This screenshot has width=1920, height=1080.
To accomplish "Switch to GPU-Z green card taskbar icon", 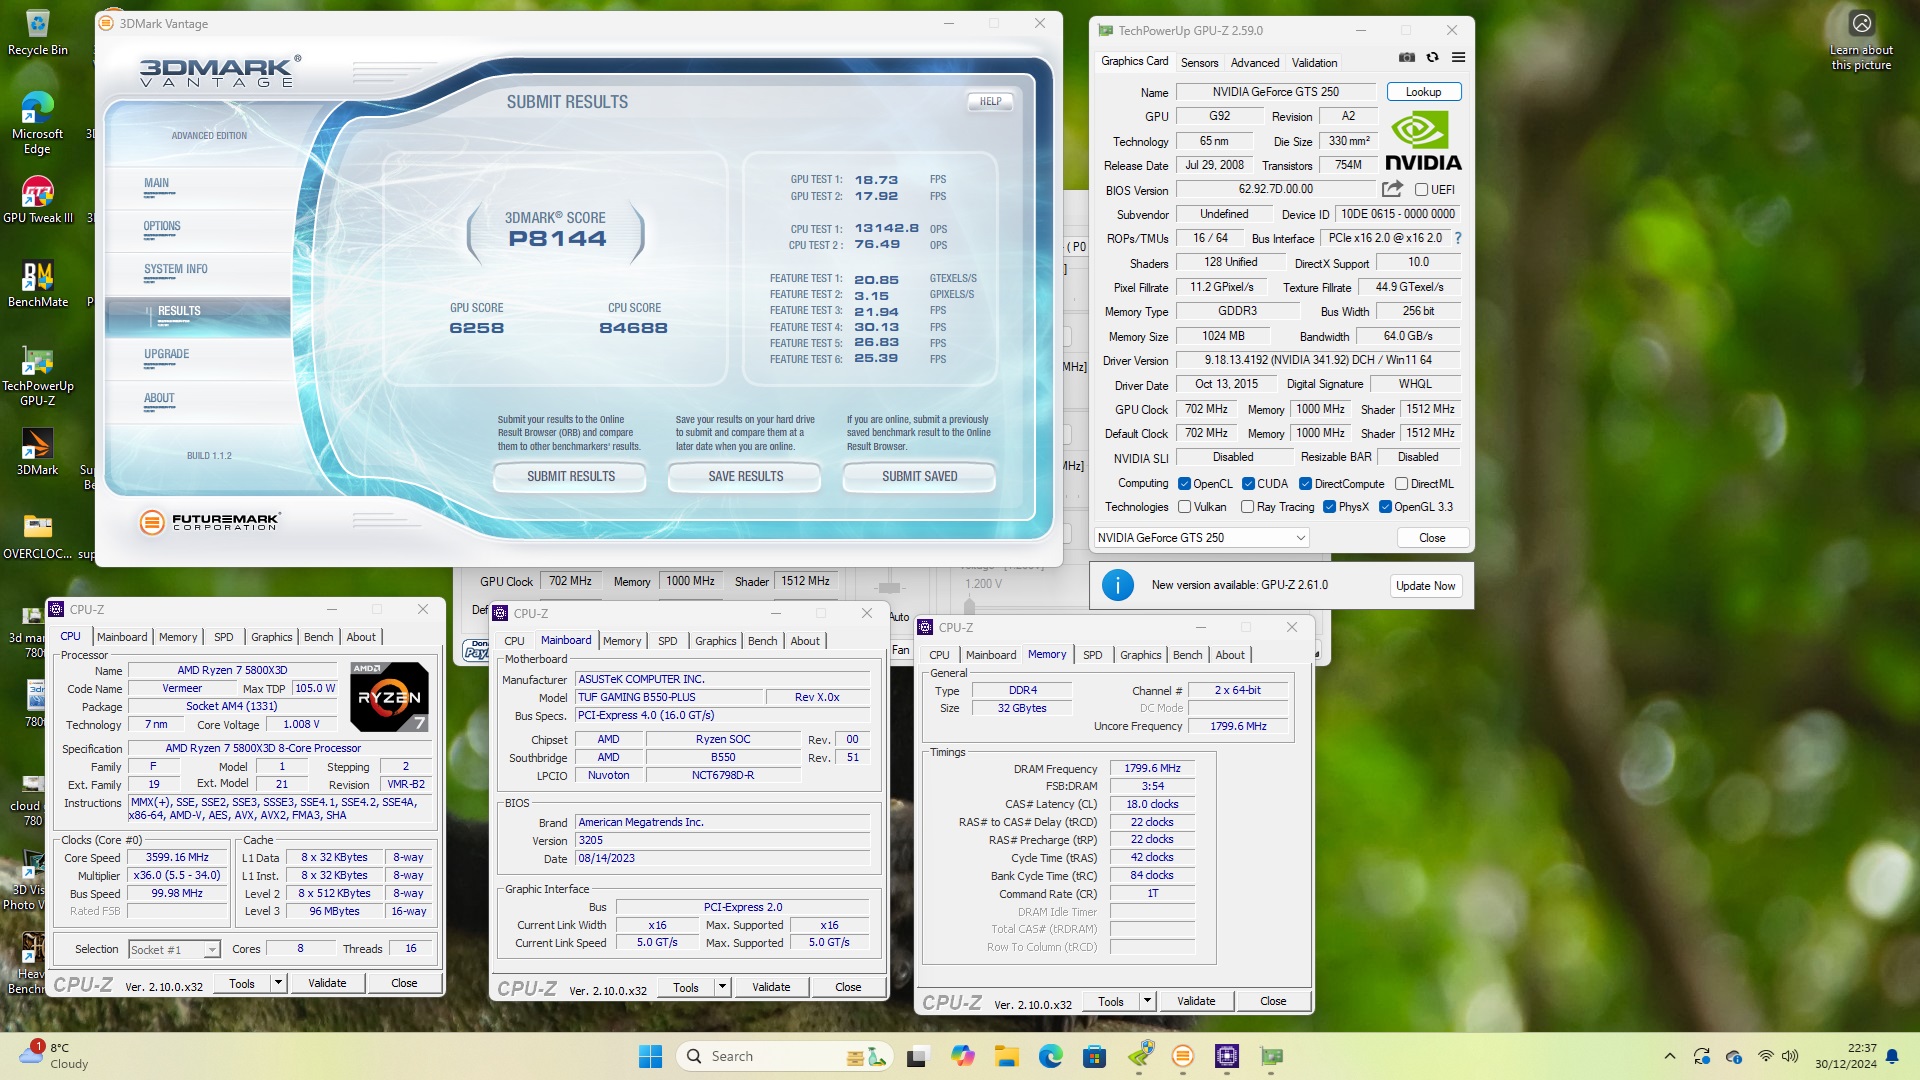I will [x=1271, y=1056].
